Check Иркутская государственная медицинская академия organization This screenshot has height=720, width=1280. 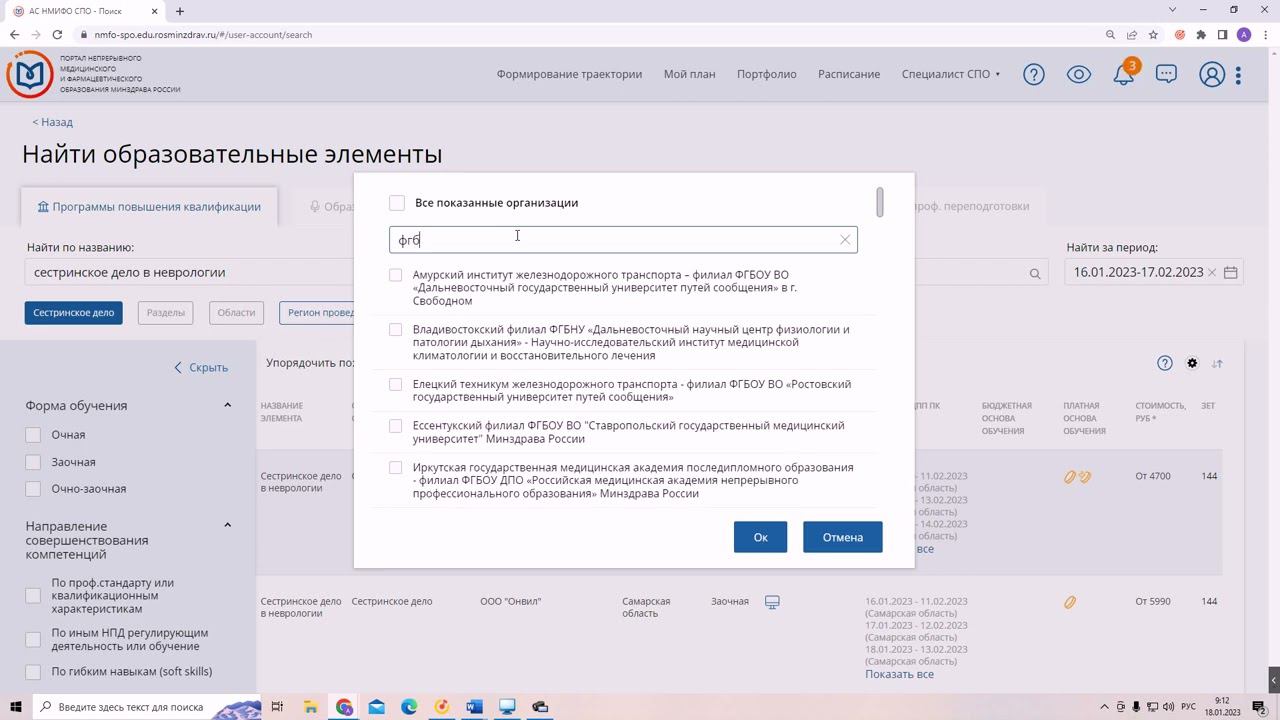[x=396, y=468]
